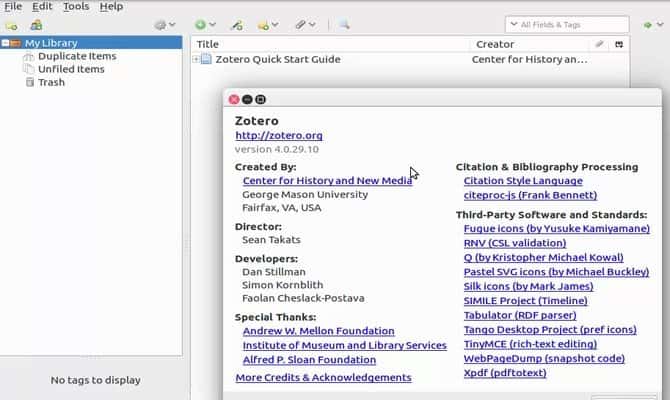Open Q (by Kristopher Michael Kowal) link
This screenshot has height=400, width=670.
544,258
